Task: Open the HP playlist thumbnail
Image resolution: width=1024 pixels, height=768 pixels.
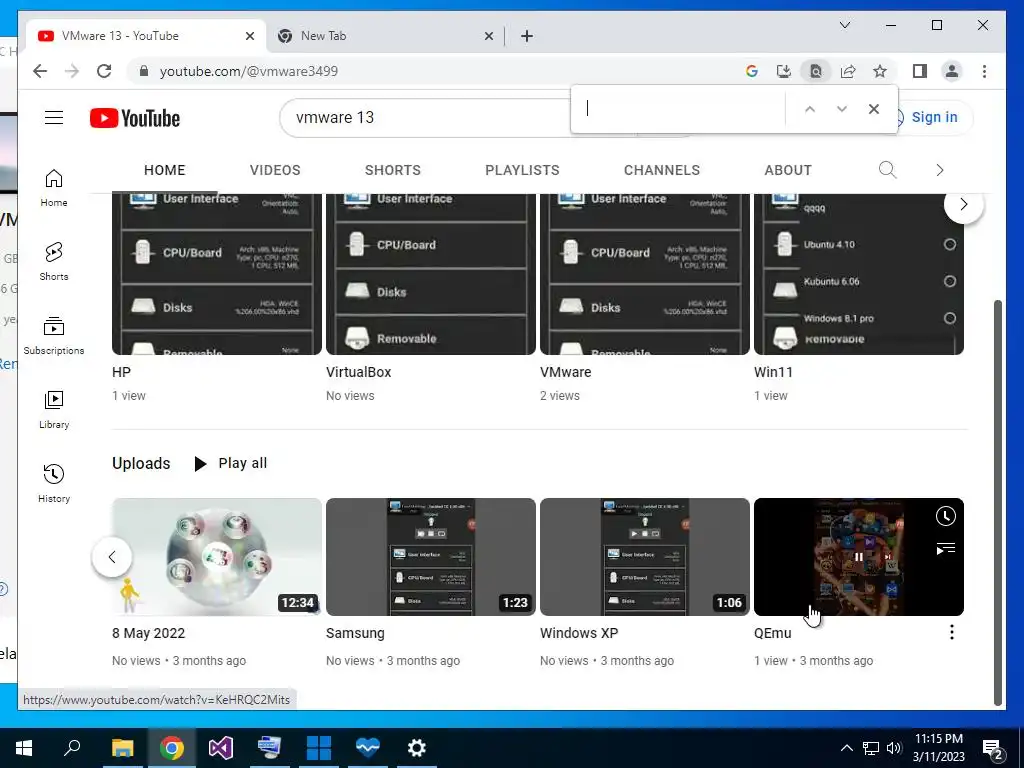Action: [216, 274]
